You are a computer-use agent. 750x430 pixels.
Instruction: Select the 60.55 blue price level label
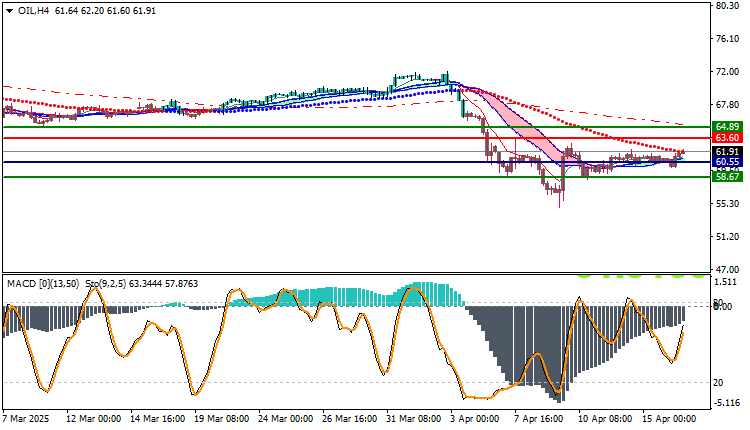coord(727,162)
